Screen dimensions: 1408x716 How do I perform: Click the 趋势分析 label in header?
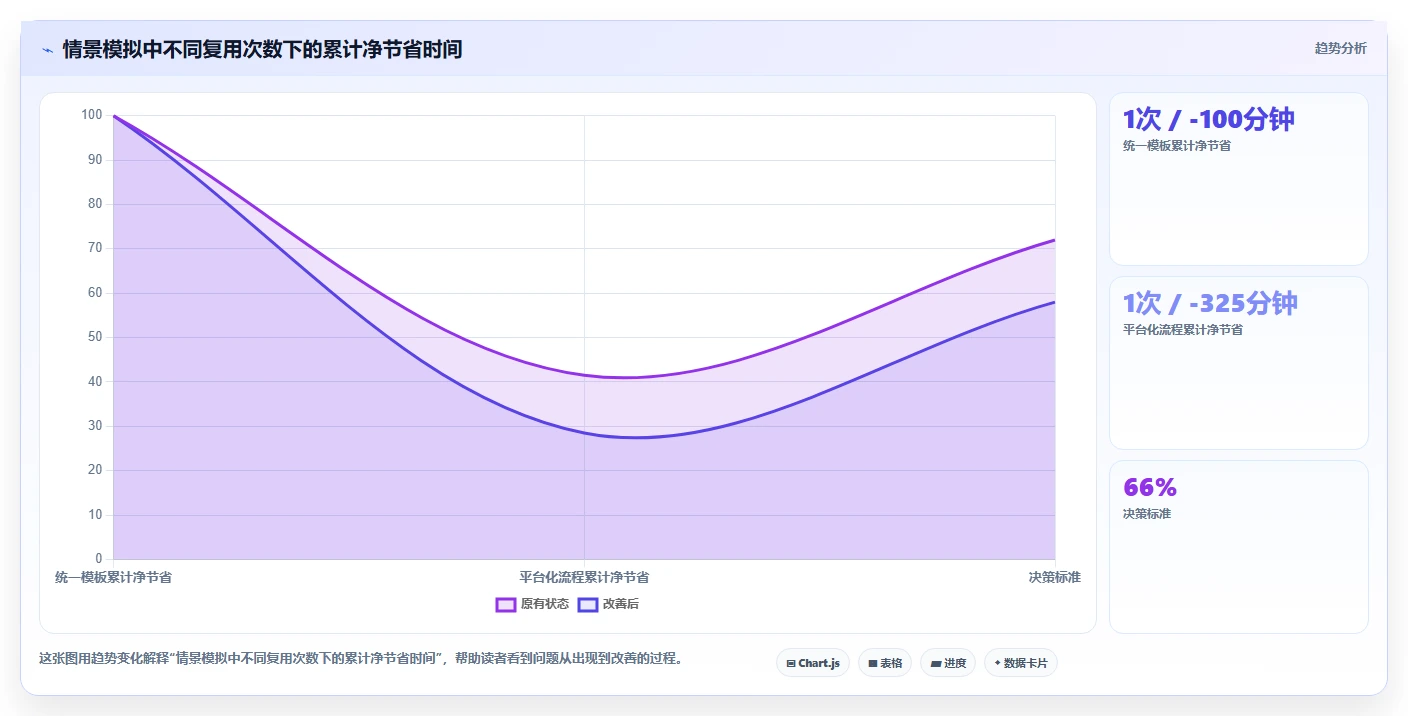[x=1340, y=49]
